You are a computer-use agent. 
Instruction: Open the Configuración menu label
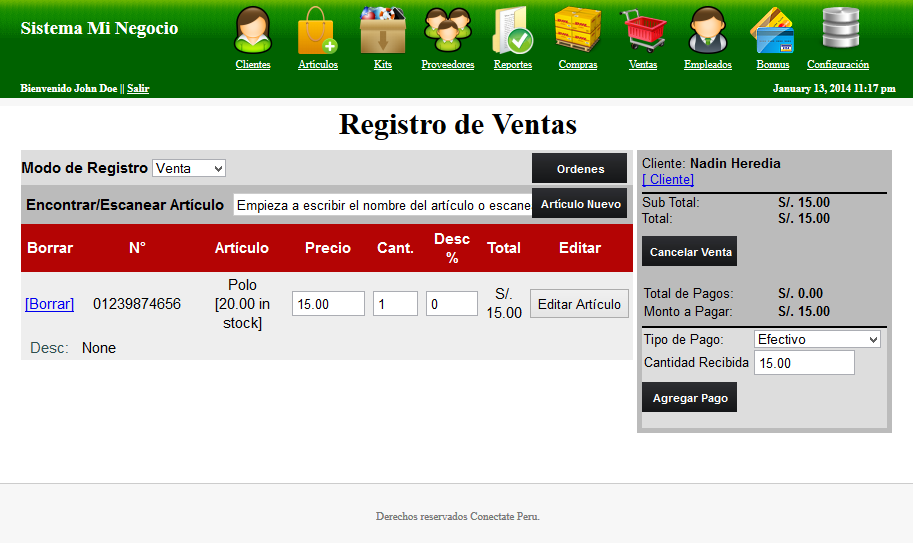tap(838, 65)
